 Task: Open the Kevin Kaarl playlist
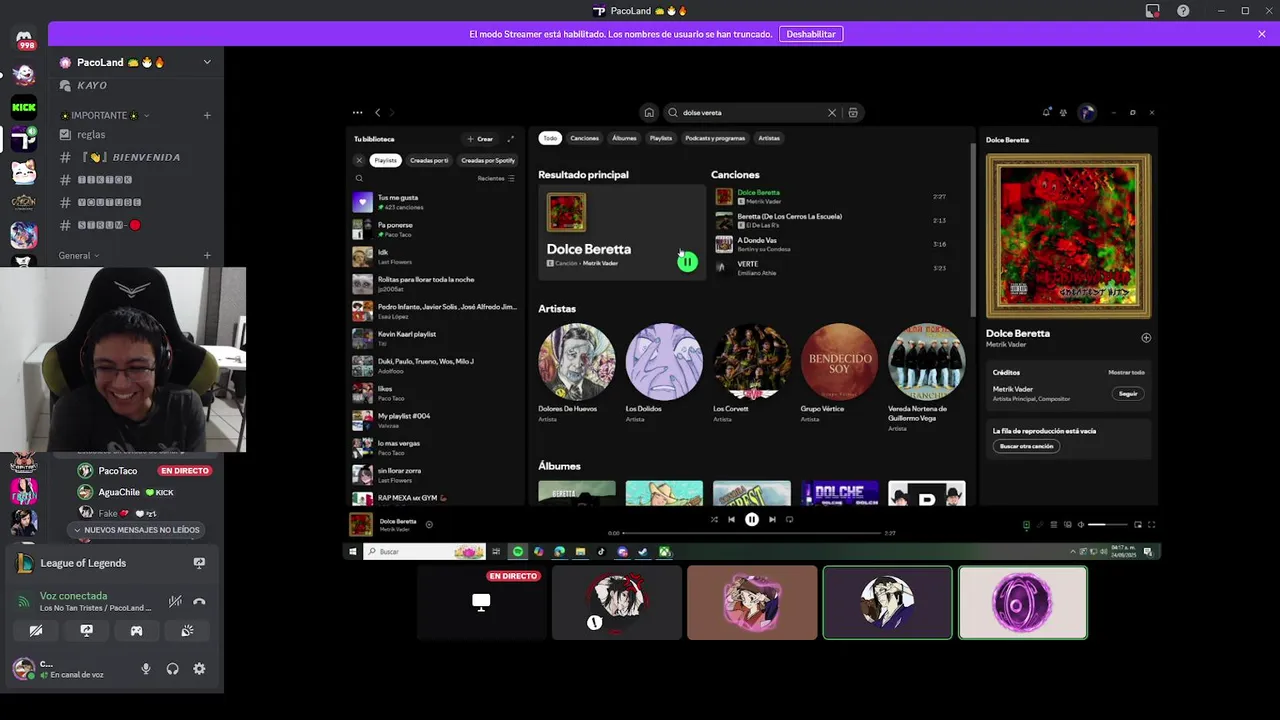tap(436, 338)
